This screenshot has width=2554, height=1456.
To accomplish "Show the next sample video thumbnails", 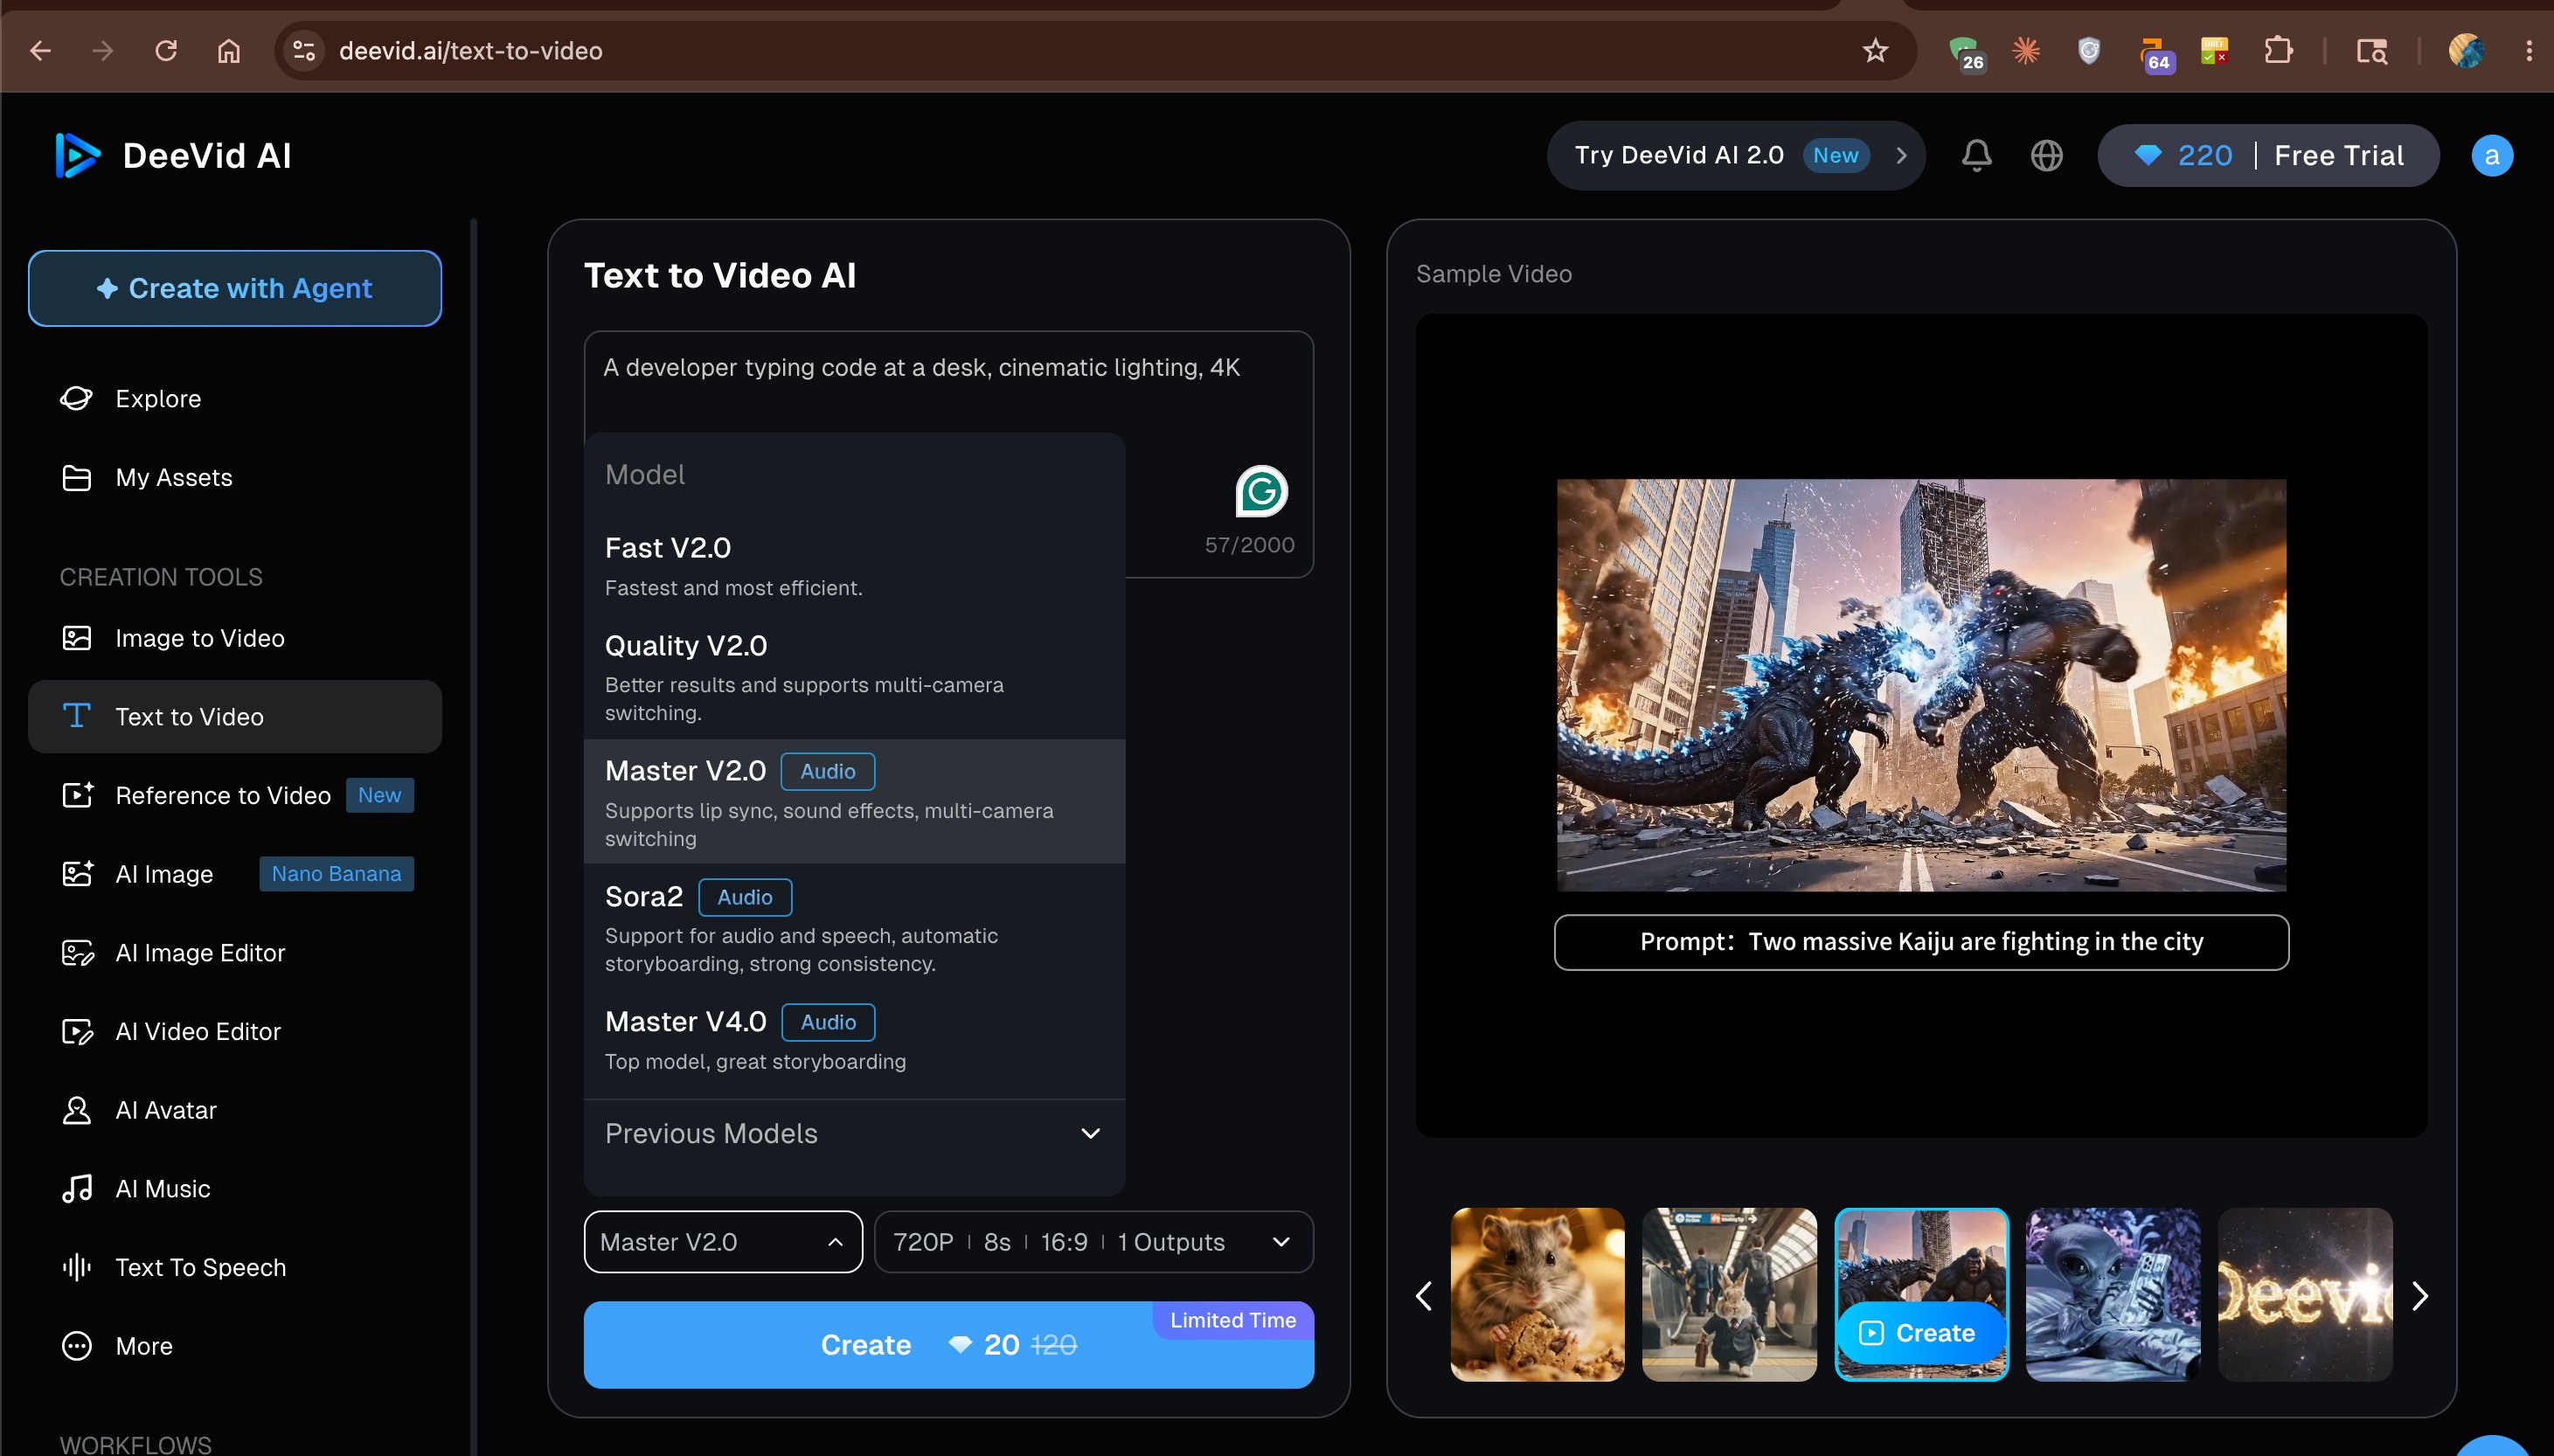I will [2420, 1295].
